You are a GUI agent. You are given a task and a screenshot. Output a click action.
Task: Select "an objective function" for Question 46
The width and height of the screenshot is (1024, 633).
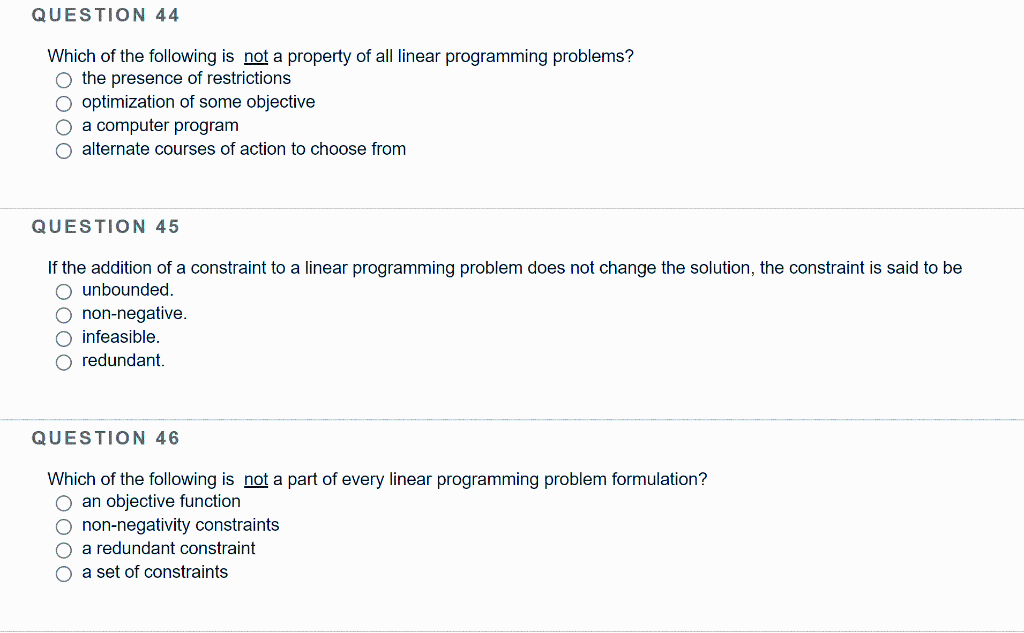tap(63, 503)
